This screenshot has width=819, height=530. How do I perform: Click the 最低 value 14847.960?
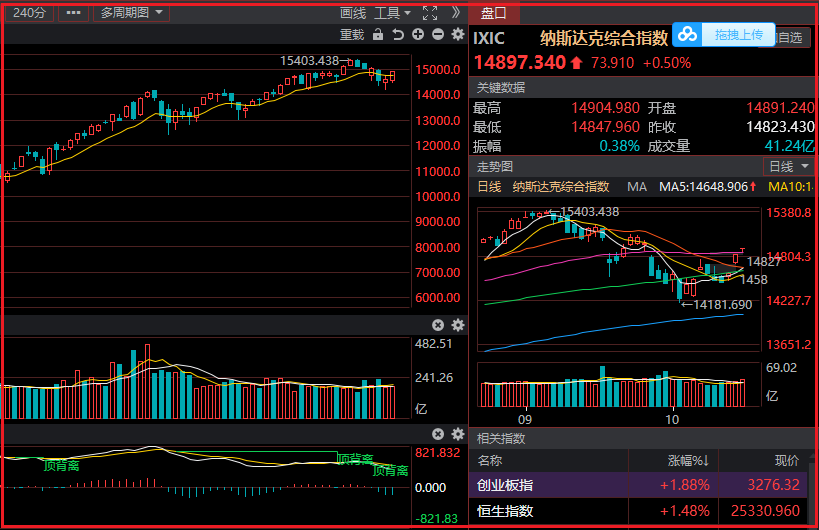tap(605, 127)
